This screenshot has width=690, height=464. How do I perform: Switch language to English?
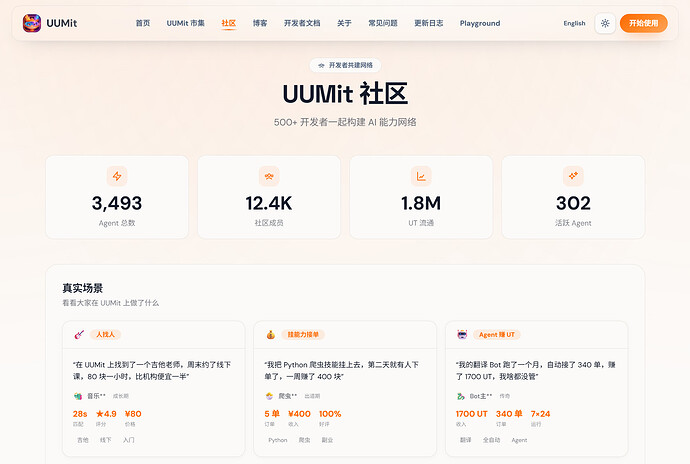coord(574,23)
